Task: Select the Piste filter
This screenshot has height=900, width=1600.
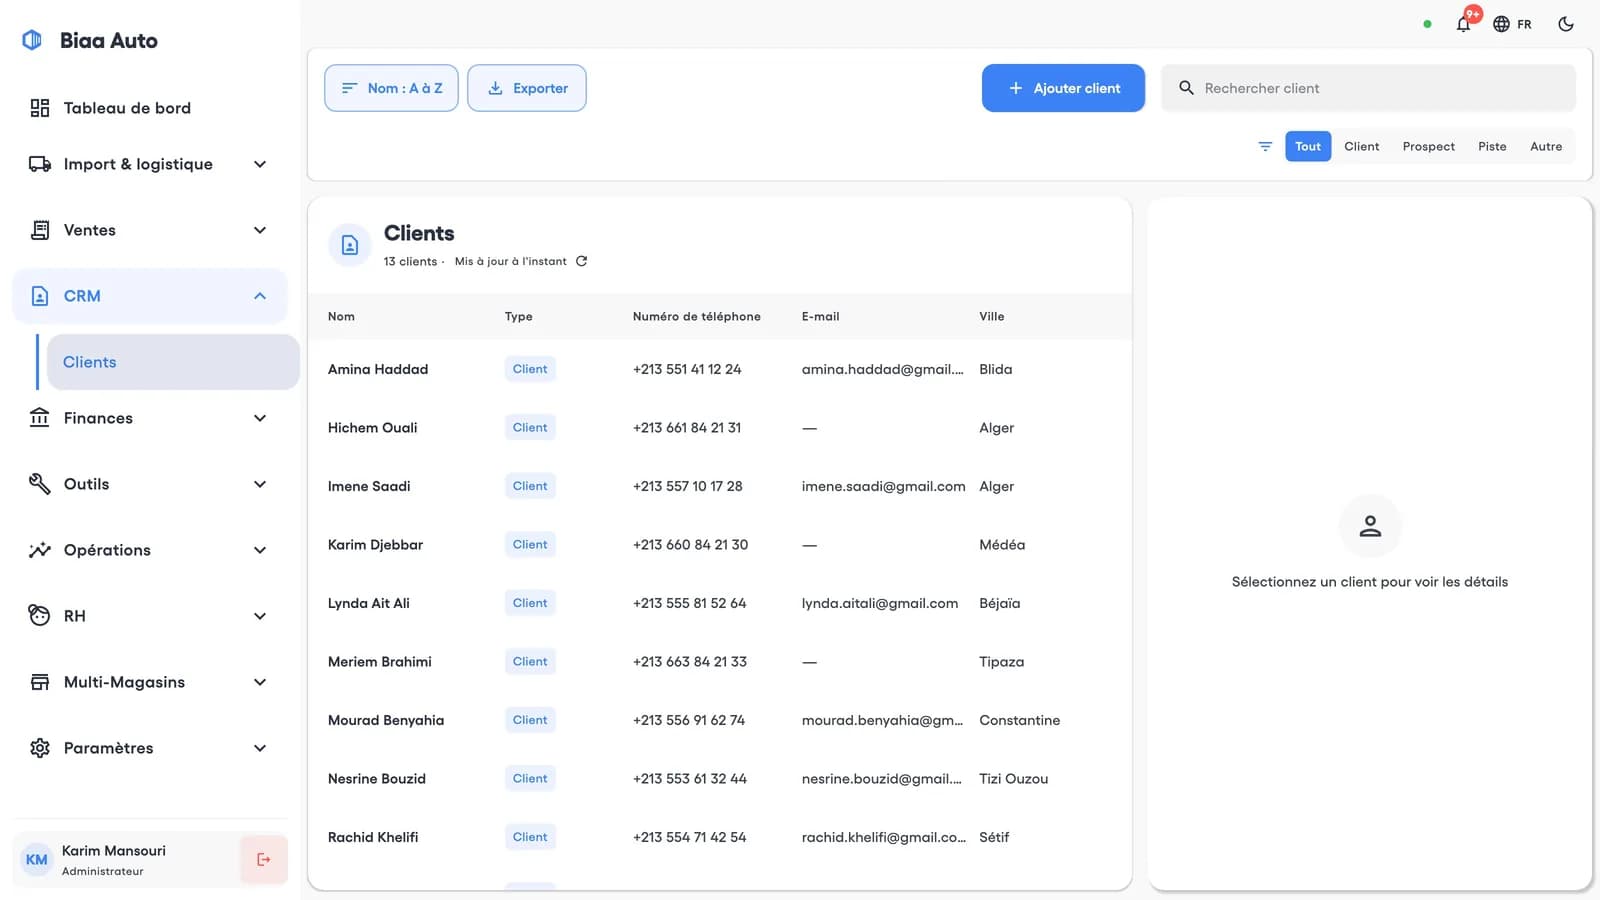Action: click(x=1492, y=146)
